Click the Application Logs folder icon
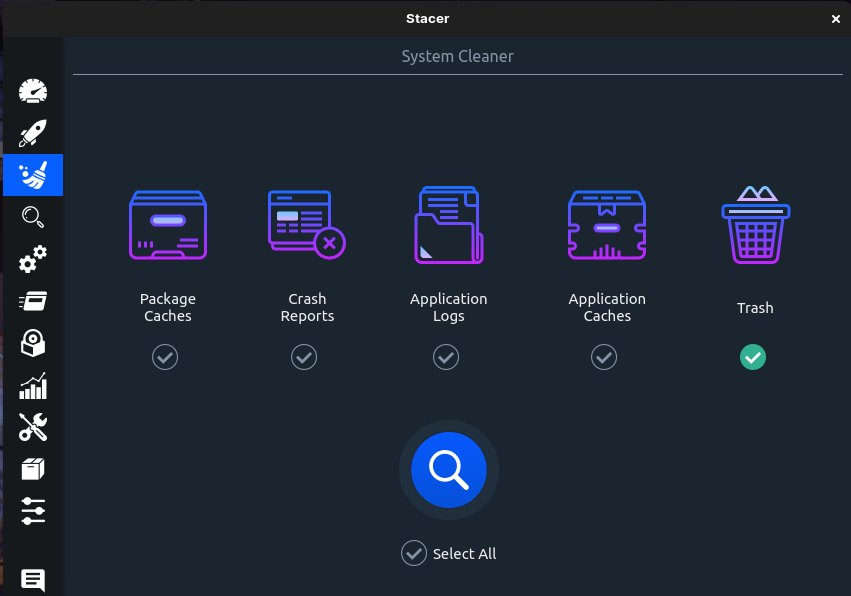Image resolution: width=851 pixels, height=596 pixels. (449, 225)
